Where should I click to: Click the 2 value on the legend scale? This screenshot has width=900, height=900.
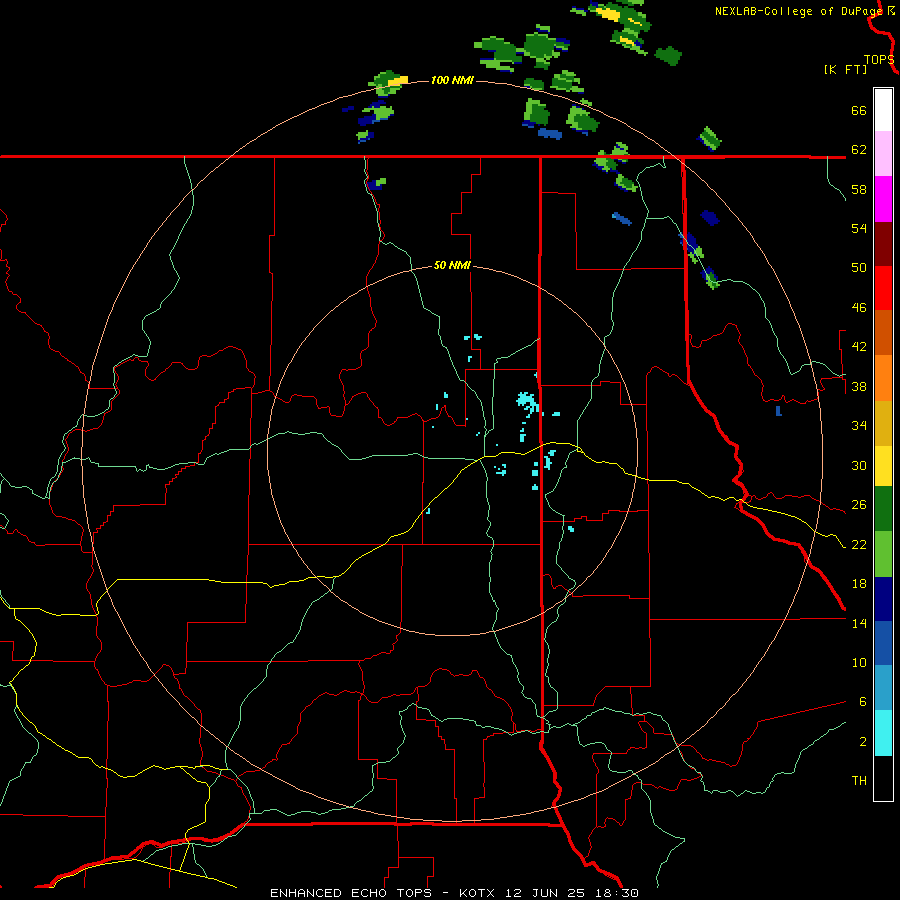click(x=862, y=742)
